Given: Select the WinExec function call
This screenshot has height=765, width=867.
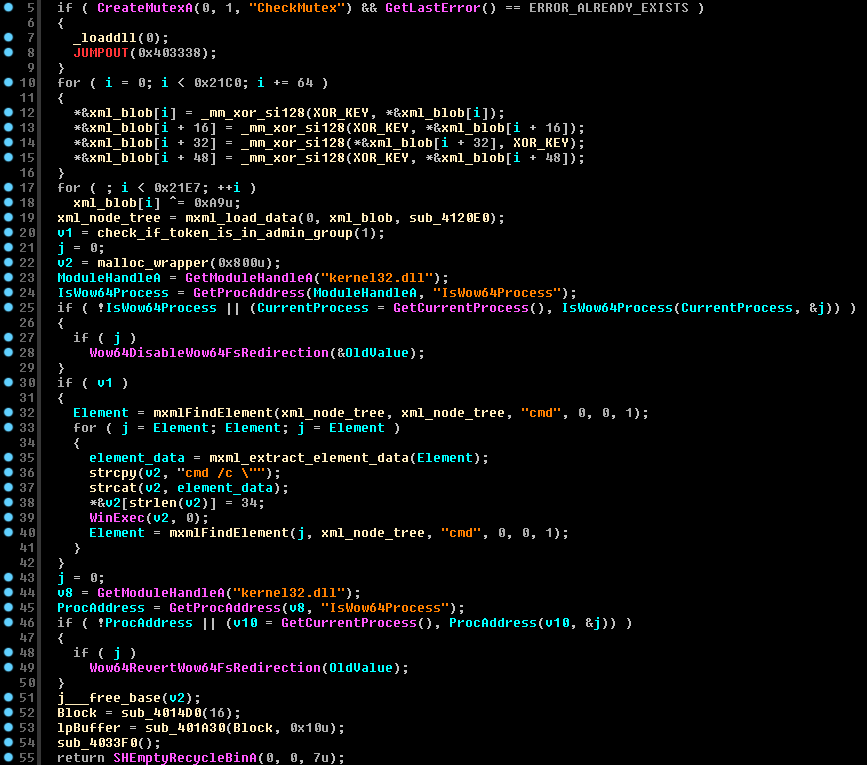Looking at the screenshot, I should point(117,517).
